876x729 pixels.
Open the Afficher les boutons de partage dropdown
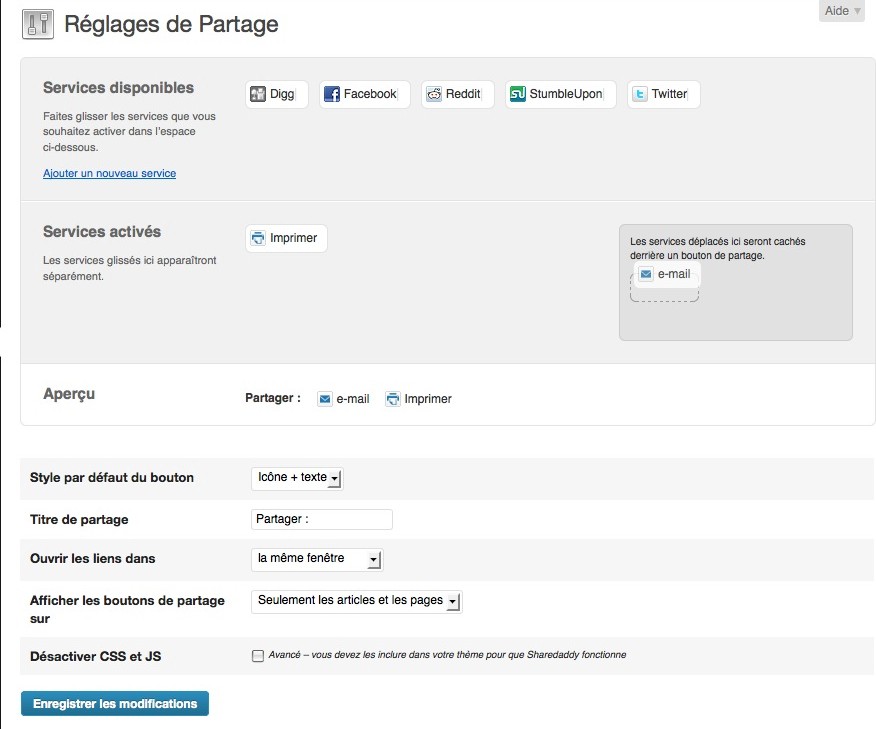356,601
